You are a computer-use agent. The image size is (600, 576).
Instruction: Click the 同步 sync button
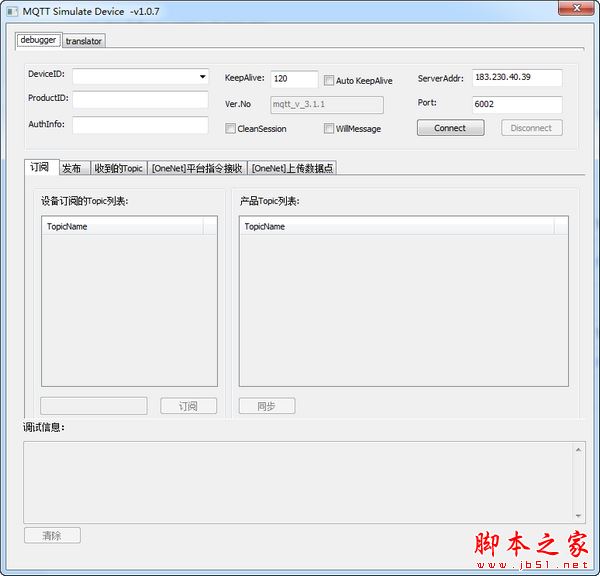coord(267,406)
